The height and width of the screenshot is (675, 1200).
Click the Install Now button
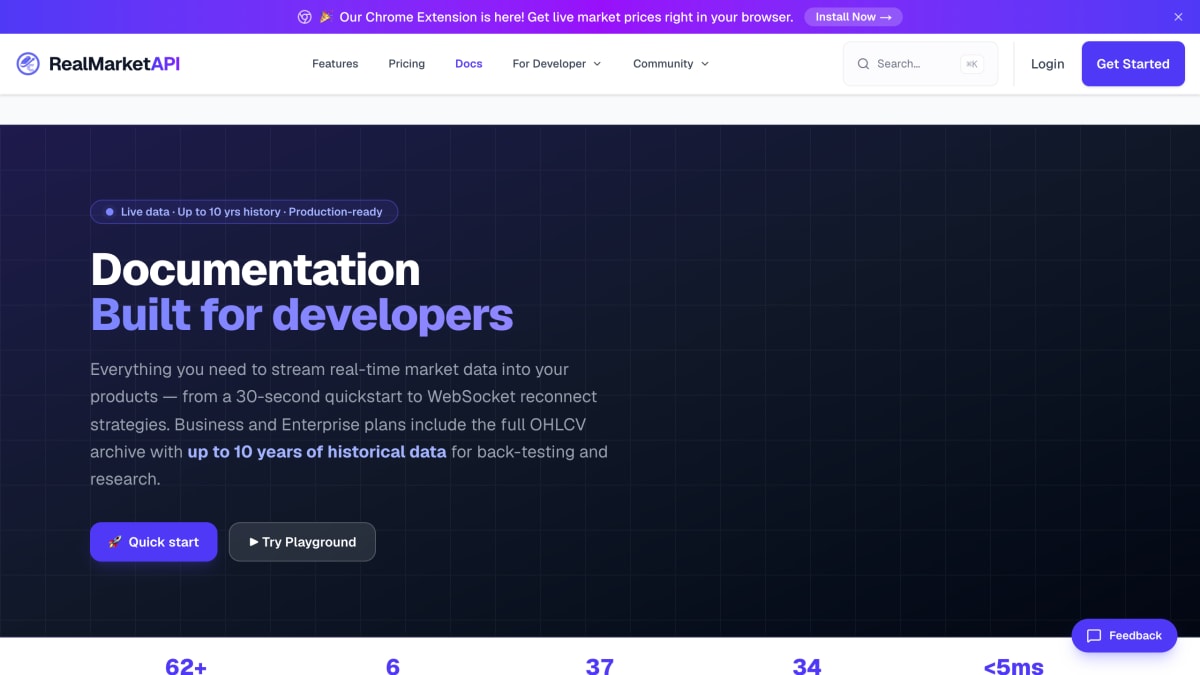coord(853,17)
